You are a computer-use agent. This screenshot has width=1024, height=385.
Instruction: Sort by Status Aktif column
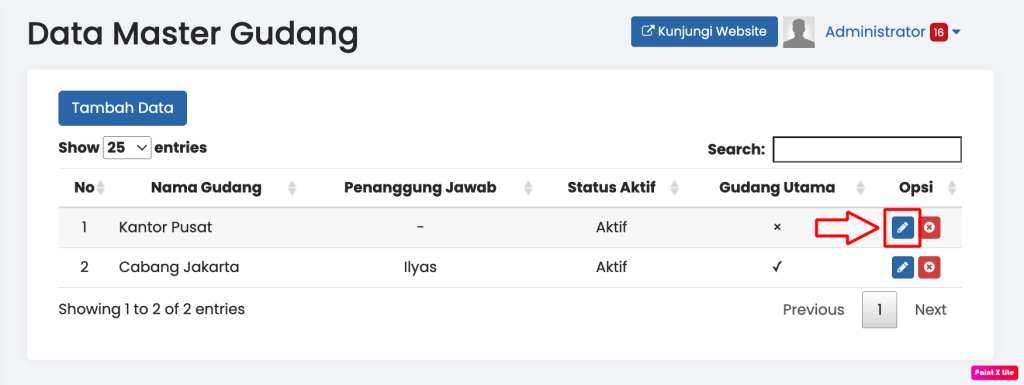(611, 188)
